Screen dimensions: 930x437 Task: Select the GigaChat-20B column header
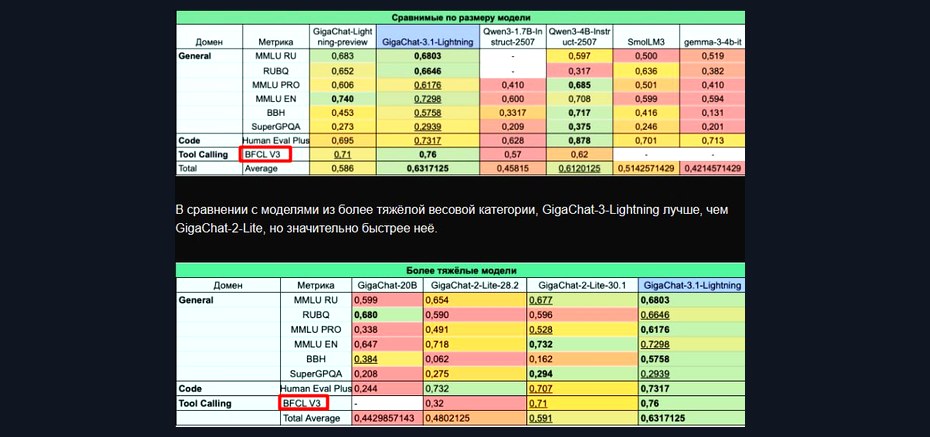click(387, 285)
